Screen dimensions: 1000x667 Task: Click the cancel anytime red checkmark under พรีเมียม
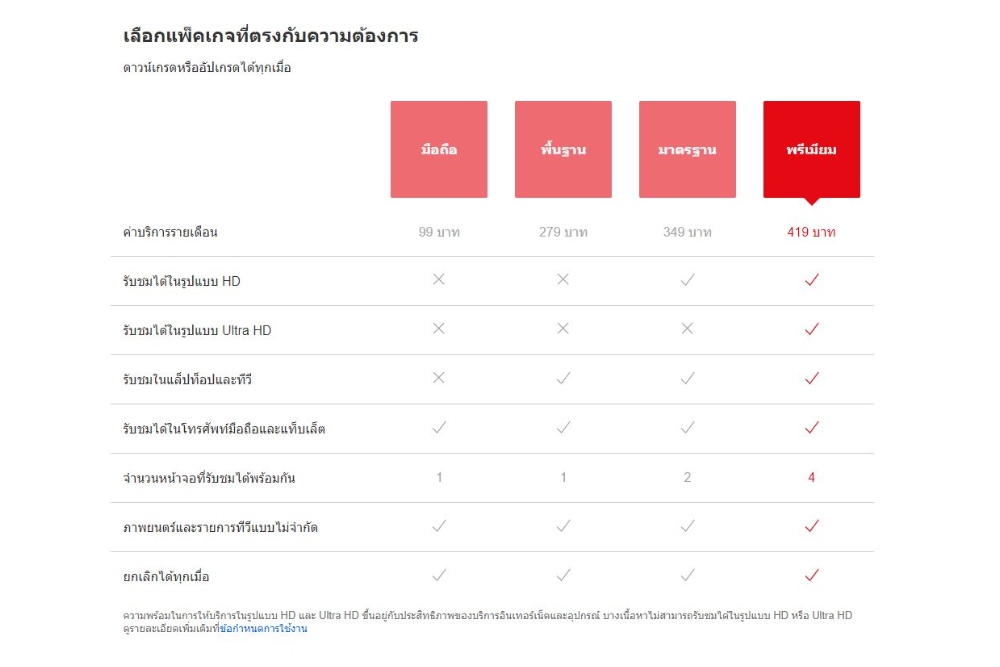coord(810,575)
